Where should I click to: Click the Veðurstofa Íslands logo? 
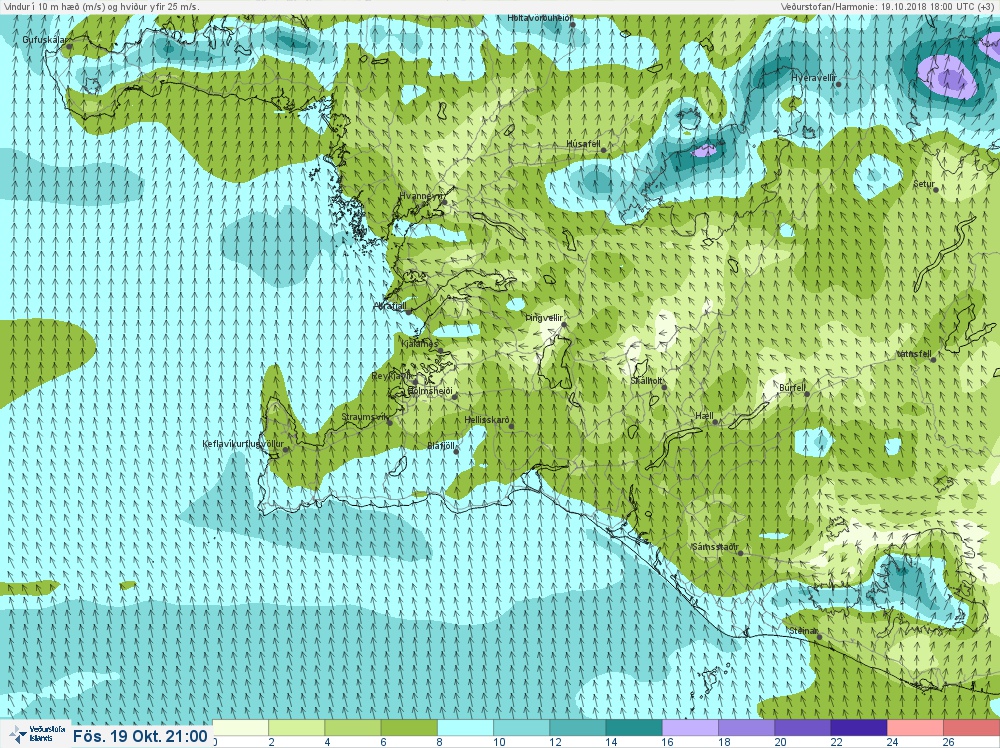pyautogui.click(x=37, y=733)
